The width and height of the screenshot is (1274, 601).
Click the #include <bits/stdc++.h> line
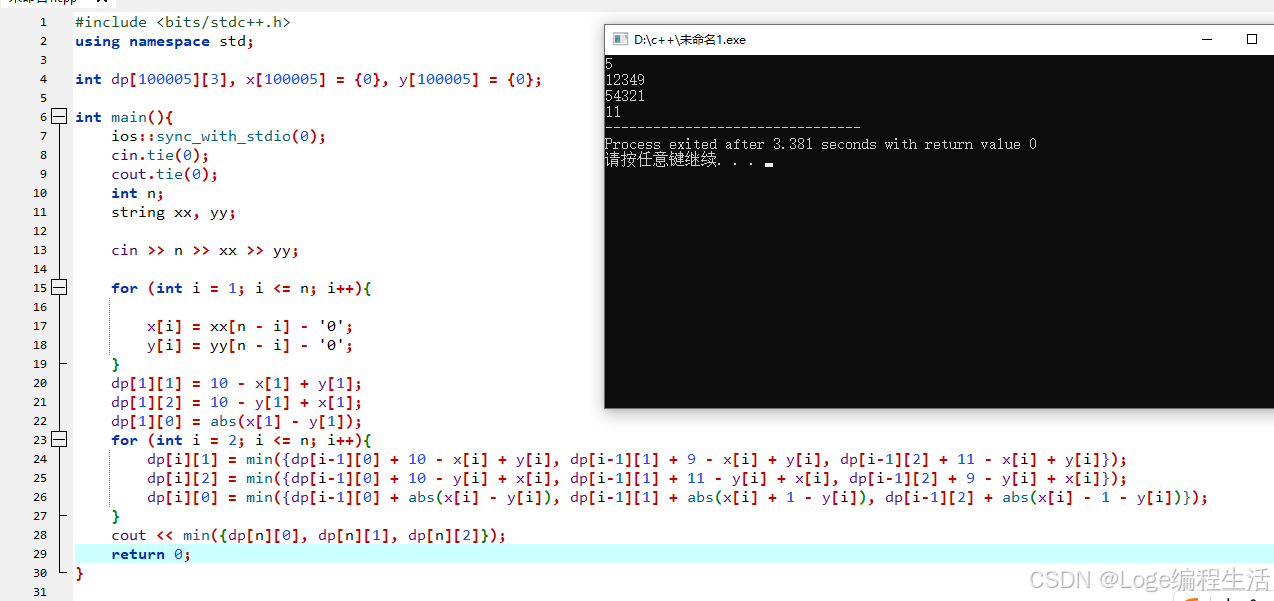[183, 21]
